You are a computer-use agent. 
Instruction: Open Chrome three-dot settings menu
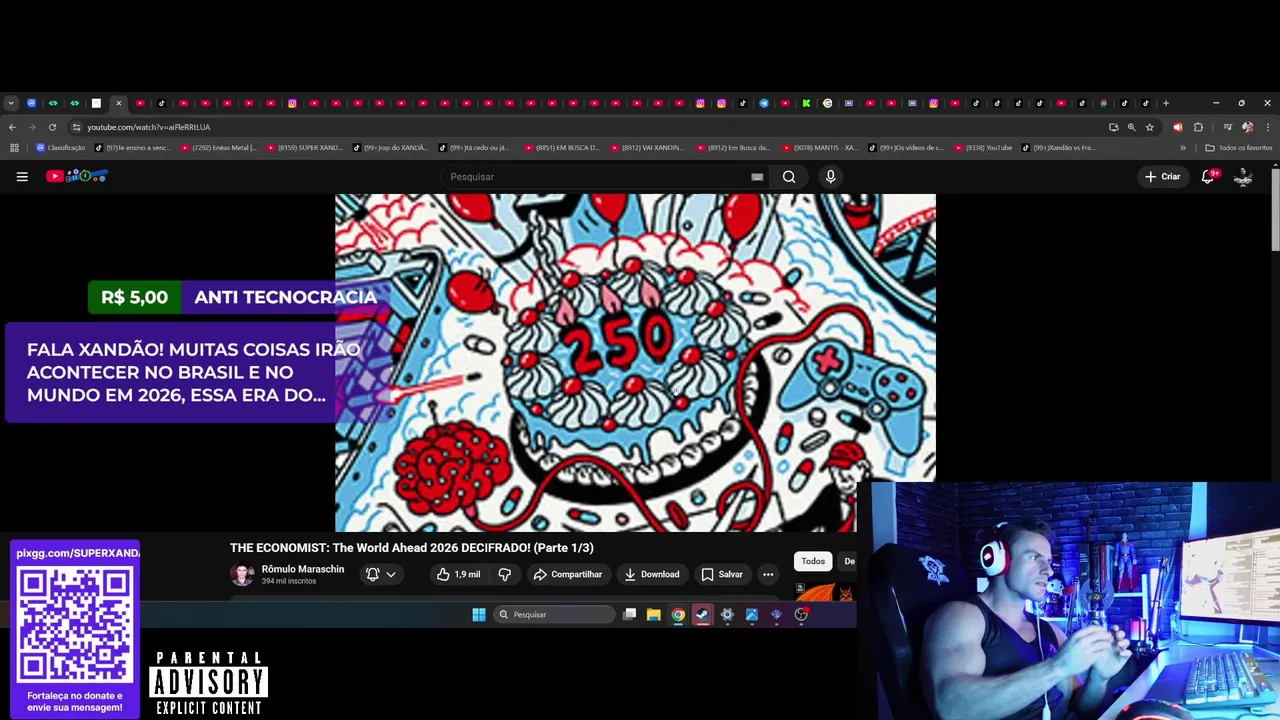(1268, 127)
